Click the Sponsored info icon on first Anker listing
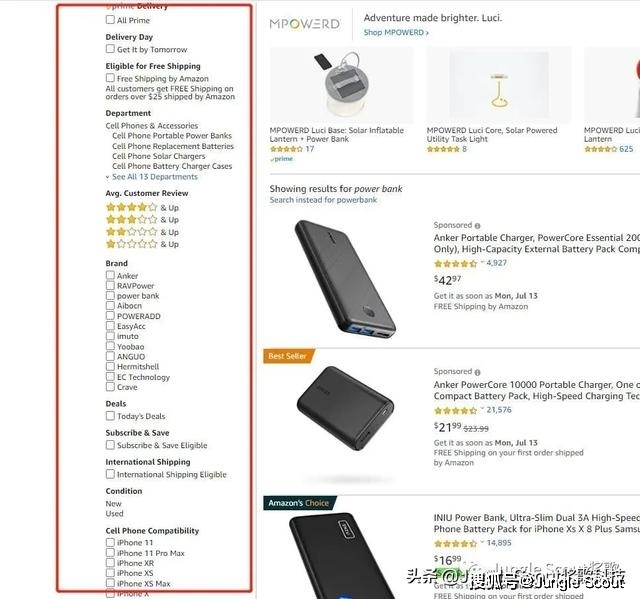The height and width of the screenshot is (599, 640). pyautogui.click(x=477, y=226)
